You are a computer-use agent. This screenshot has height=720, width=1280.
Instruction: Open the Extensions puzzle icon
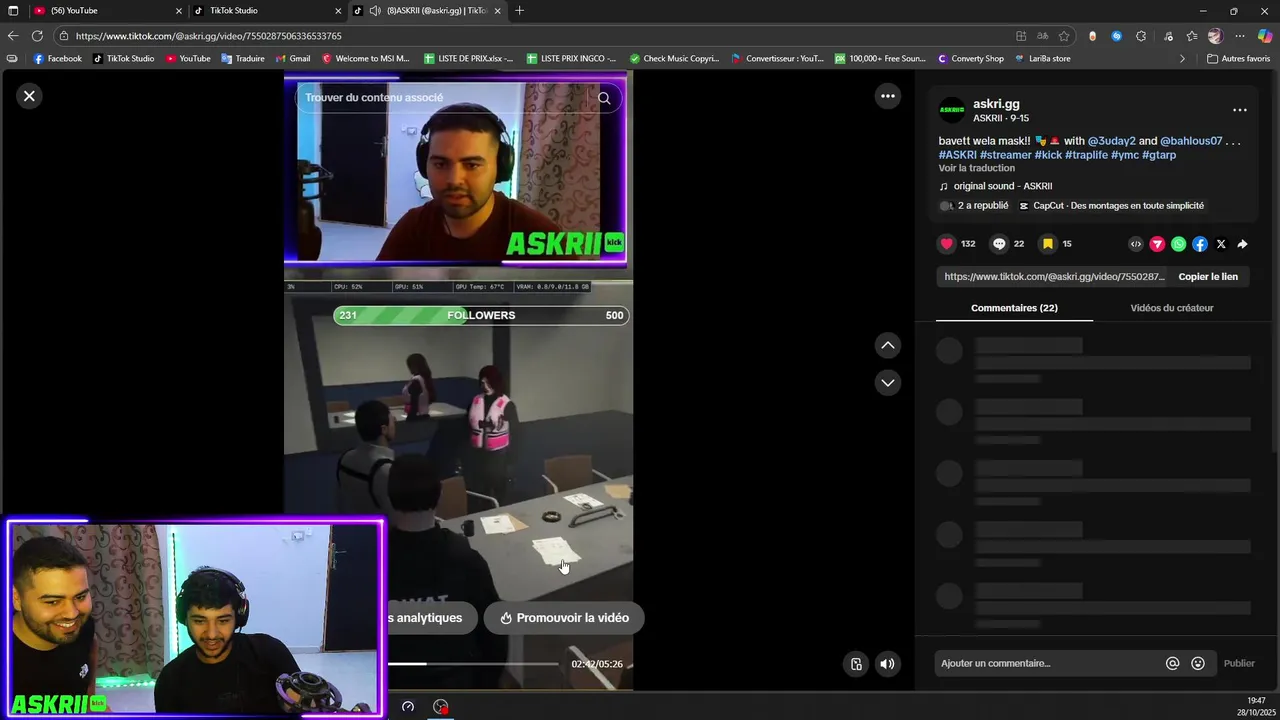[1141, 36]
